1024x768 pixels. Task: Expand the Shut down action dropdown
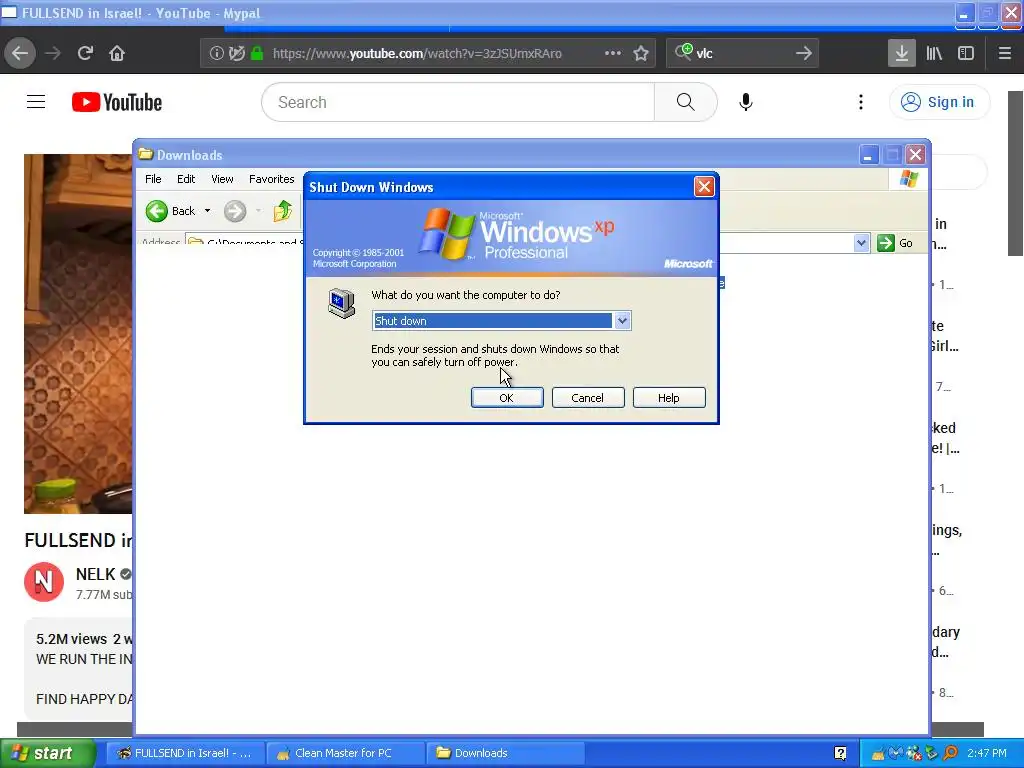(x=622, y=321)
